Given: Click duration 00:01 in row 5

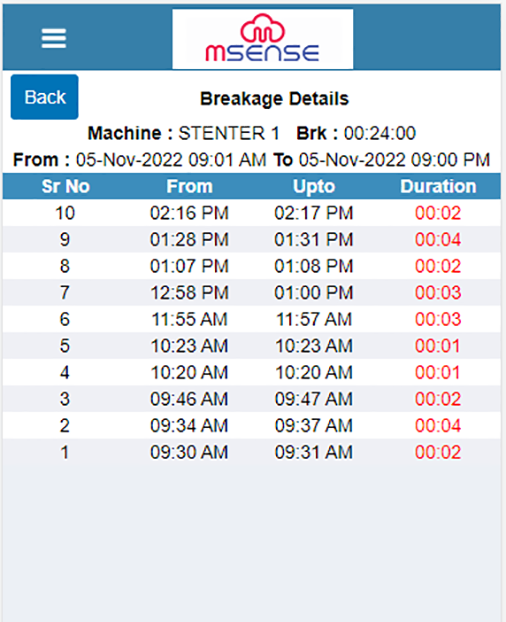Looking at the screenshot, I should 438,346.
